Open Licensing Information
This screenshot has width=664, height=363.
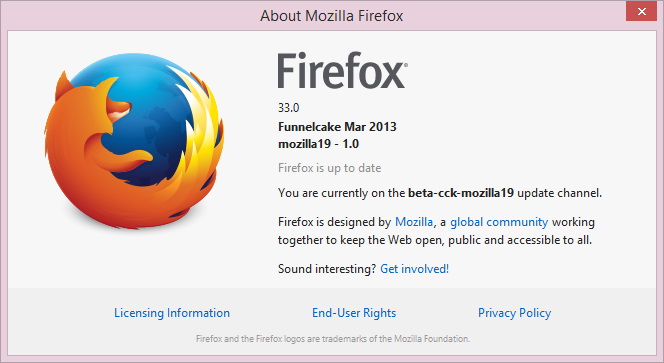click(172, 313)
